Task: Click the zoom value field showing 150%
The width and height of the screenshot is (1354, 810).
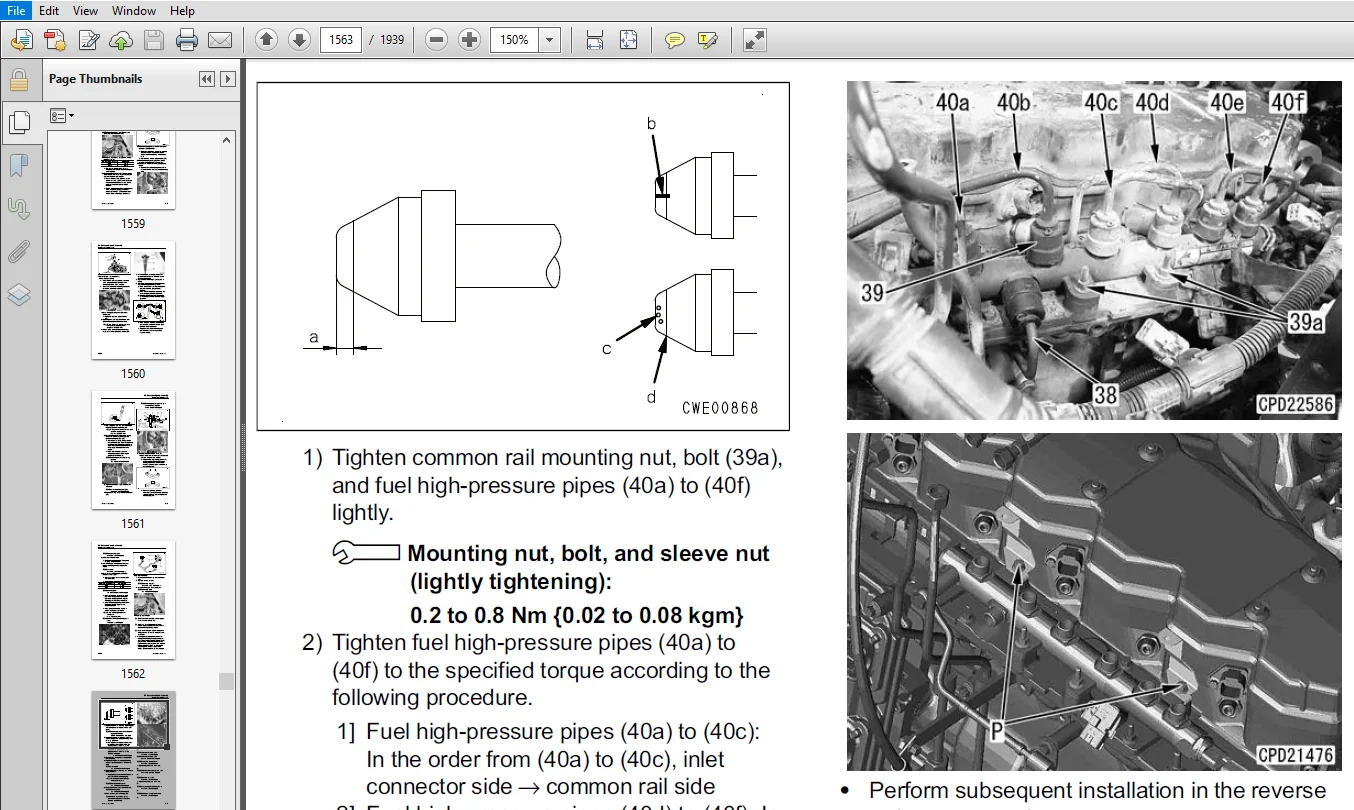Action: (514, 40)
